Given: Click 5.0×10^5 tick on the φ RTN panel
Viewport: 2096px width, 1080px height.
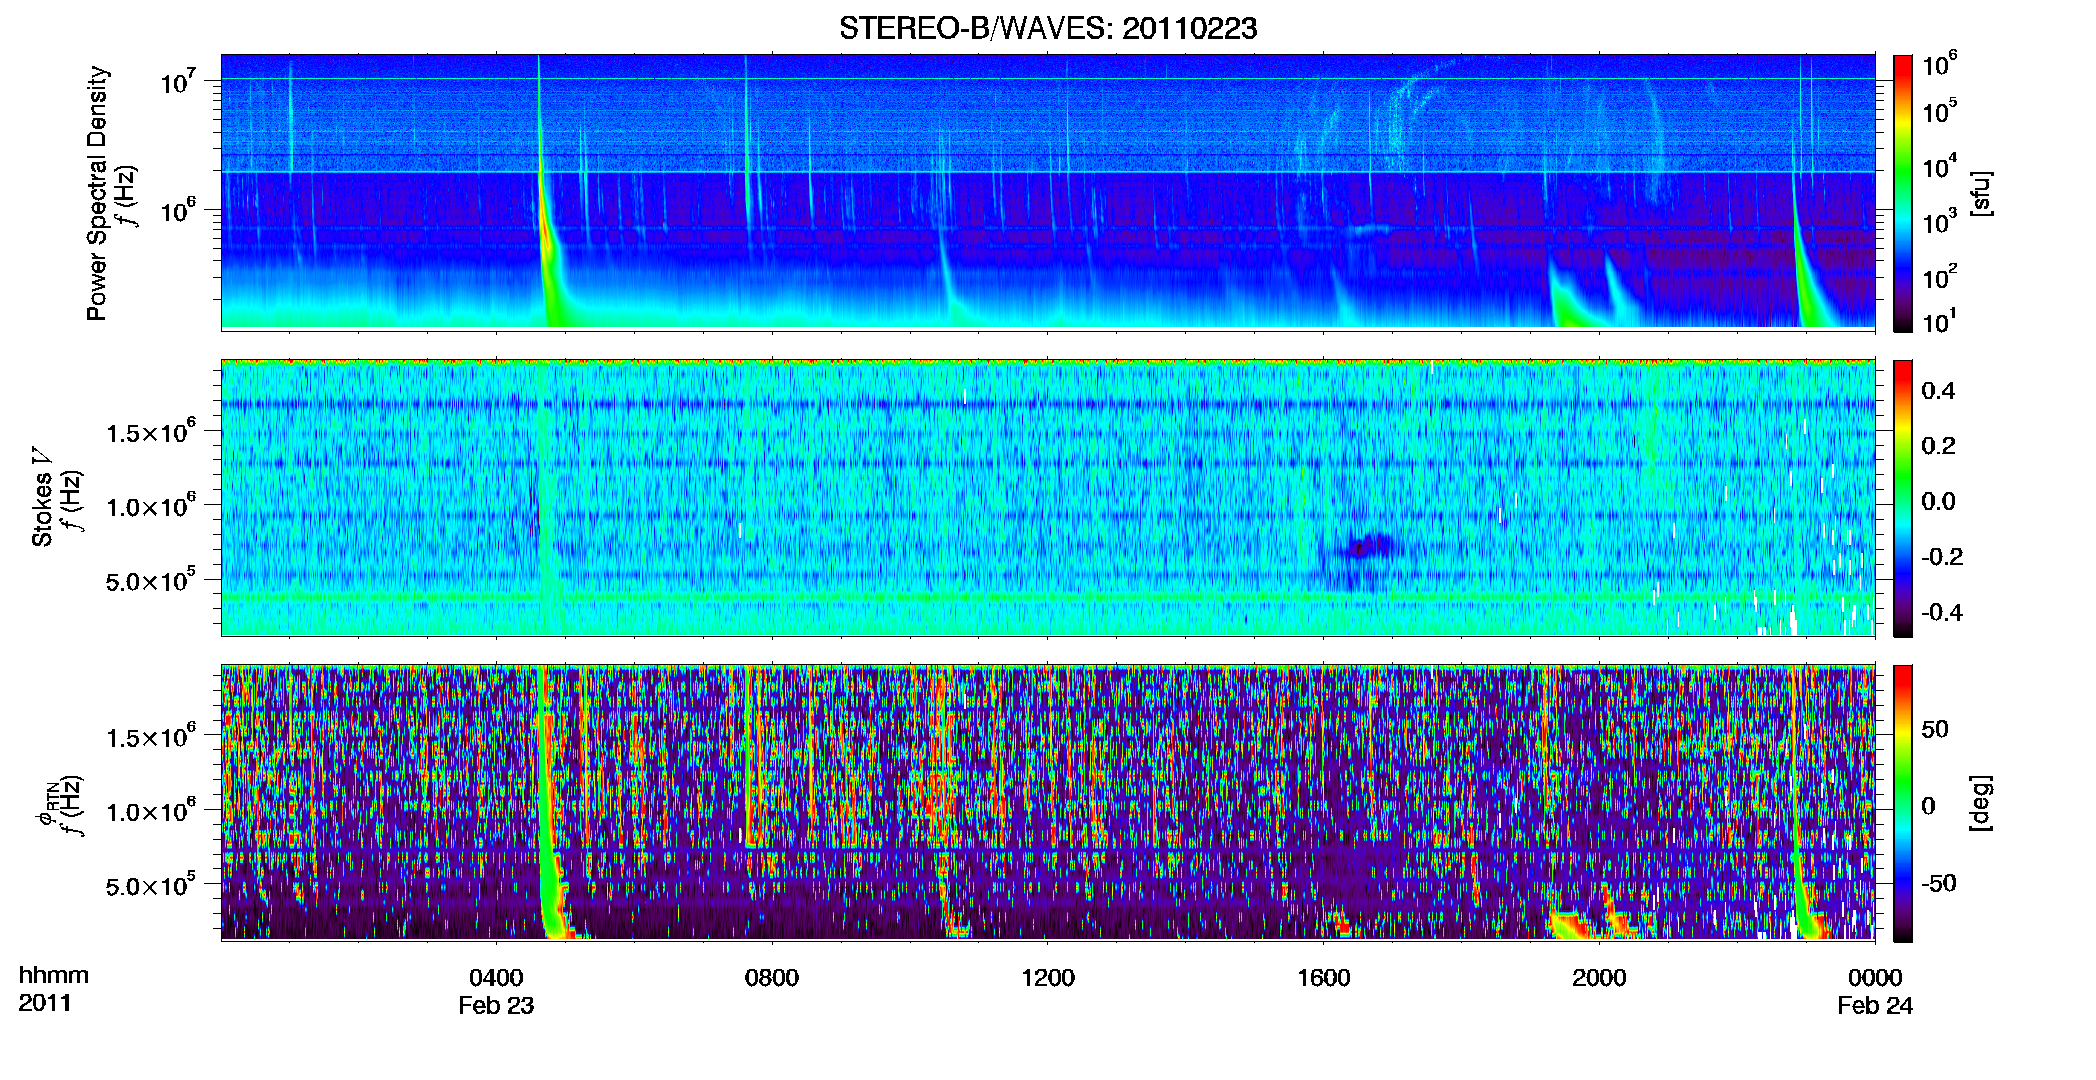Looking at the screenshot, I should (151, 886).
